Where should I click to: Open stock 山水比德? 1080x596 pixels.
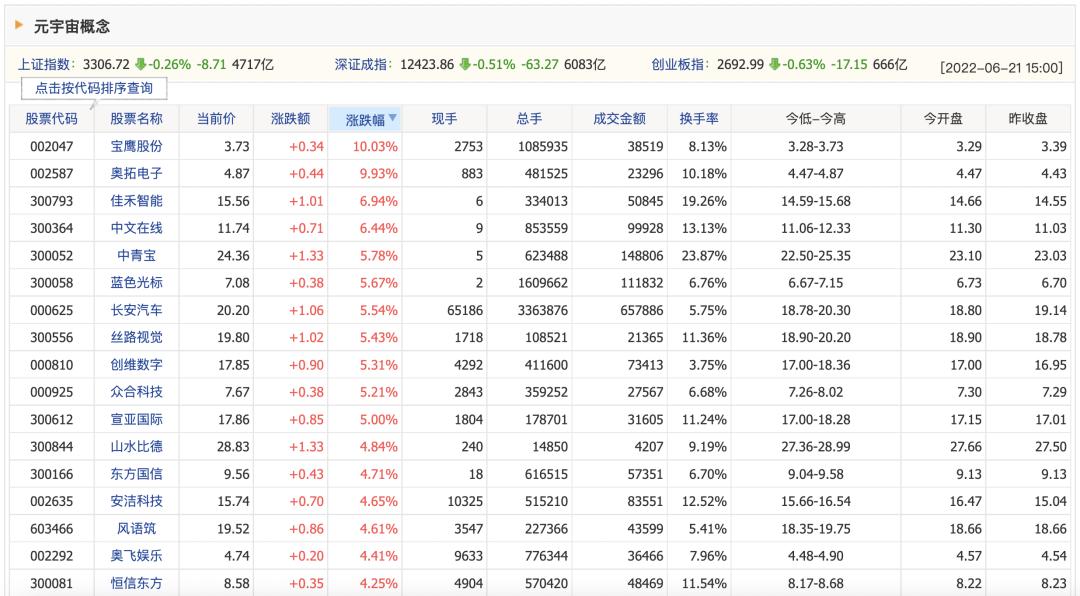point(136,446)
